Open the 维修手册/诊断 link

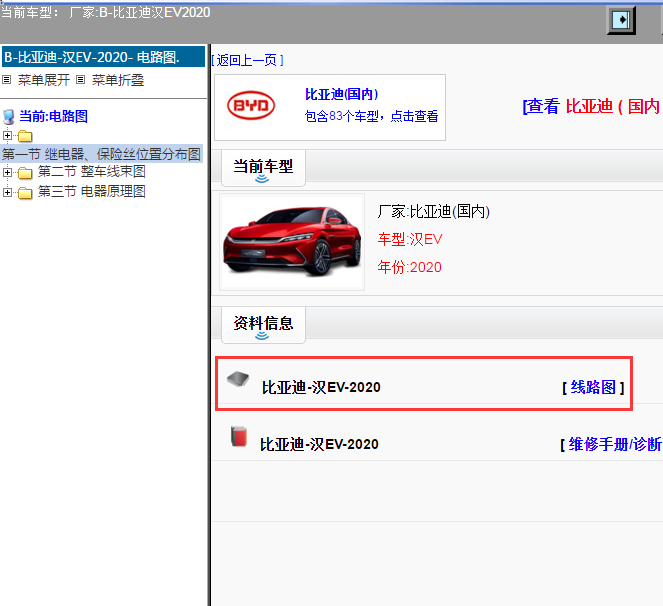615,444
